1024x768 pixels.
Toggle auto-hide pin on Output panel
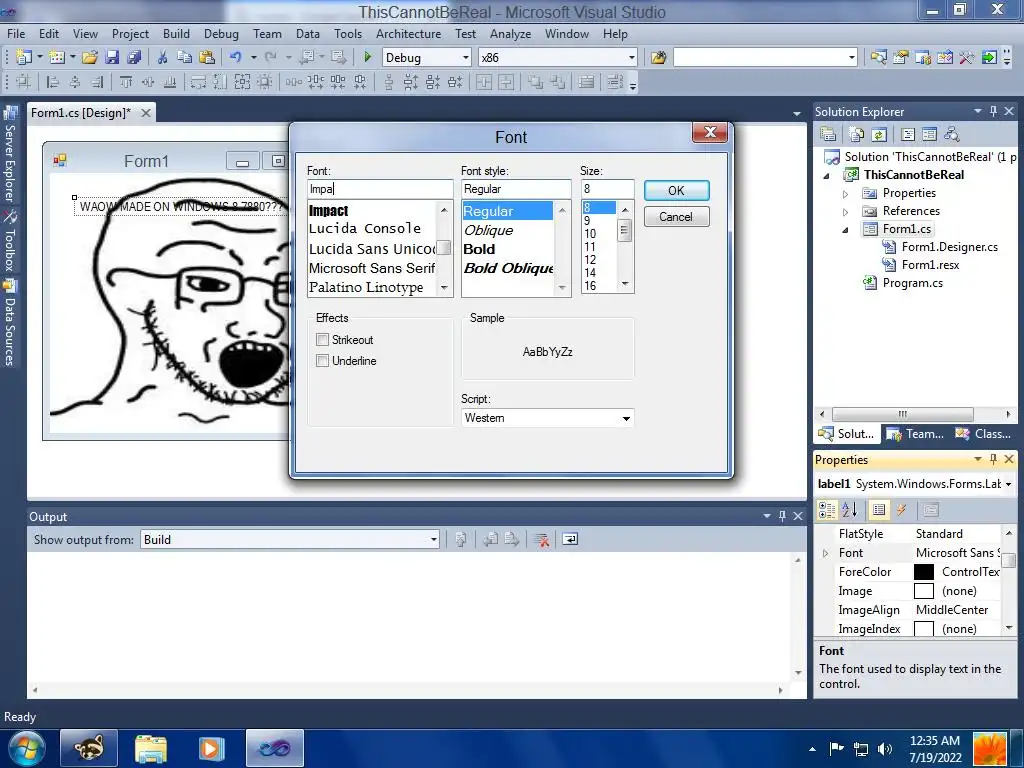point(782,517)
